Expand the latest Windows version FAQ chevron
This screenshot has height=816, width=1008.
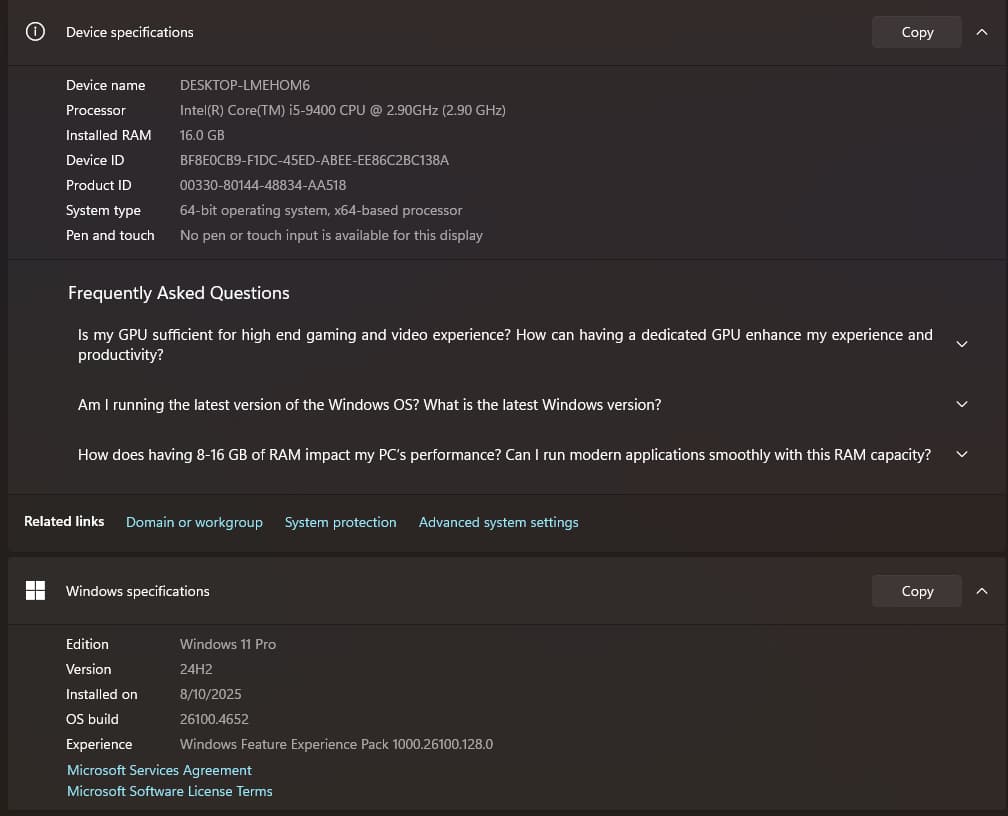pos(962,404)
